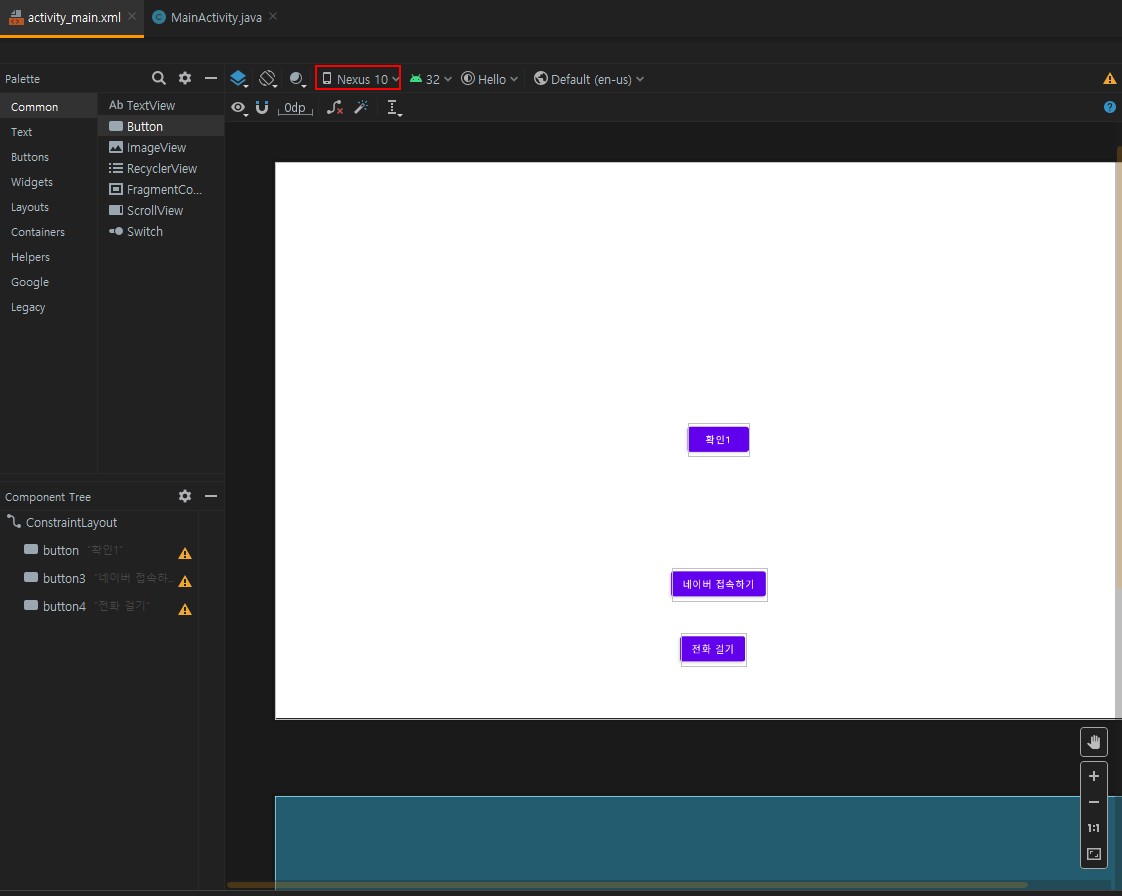Viewport: 1122px width, 896px height.
Task: Switch to the MainActivity.java tab
Action: 216,17
